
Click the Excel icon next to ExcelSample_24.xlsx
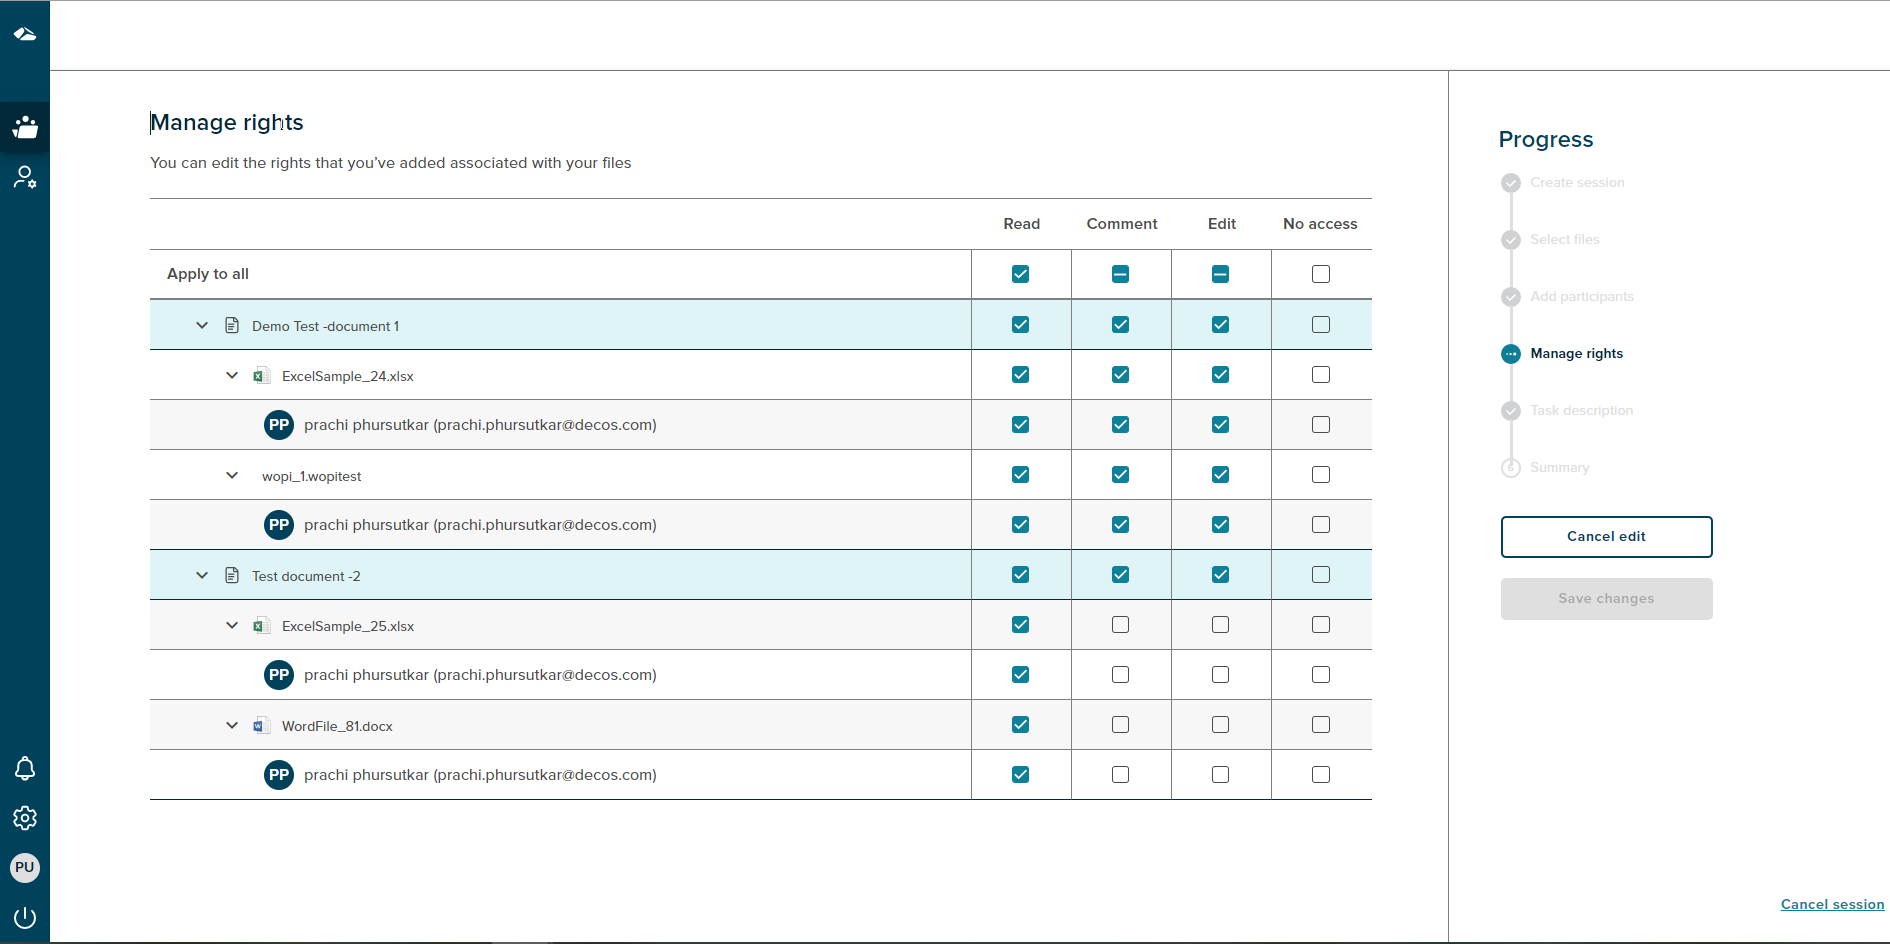(261, 375)
